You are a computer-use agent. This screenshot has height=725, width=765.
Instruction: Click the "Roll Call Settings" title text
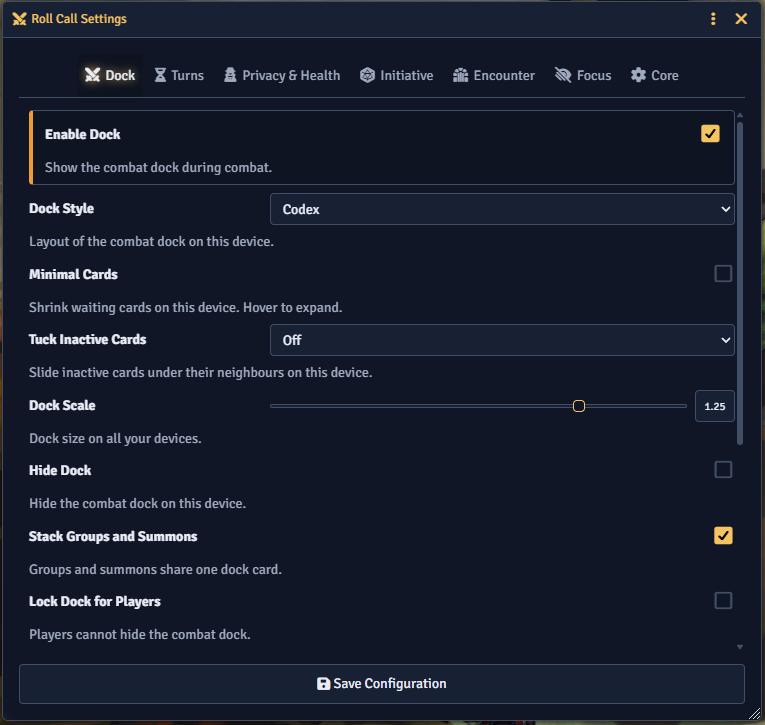pyautogui.click(x=79, y=19)
